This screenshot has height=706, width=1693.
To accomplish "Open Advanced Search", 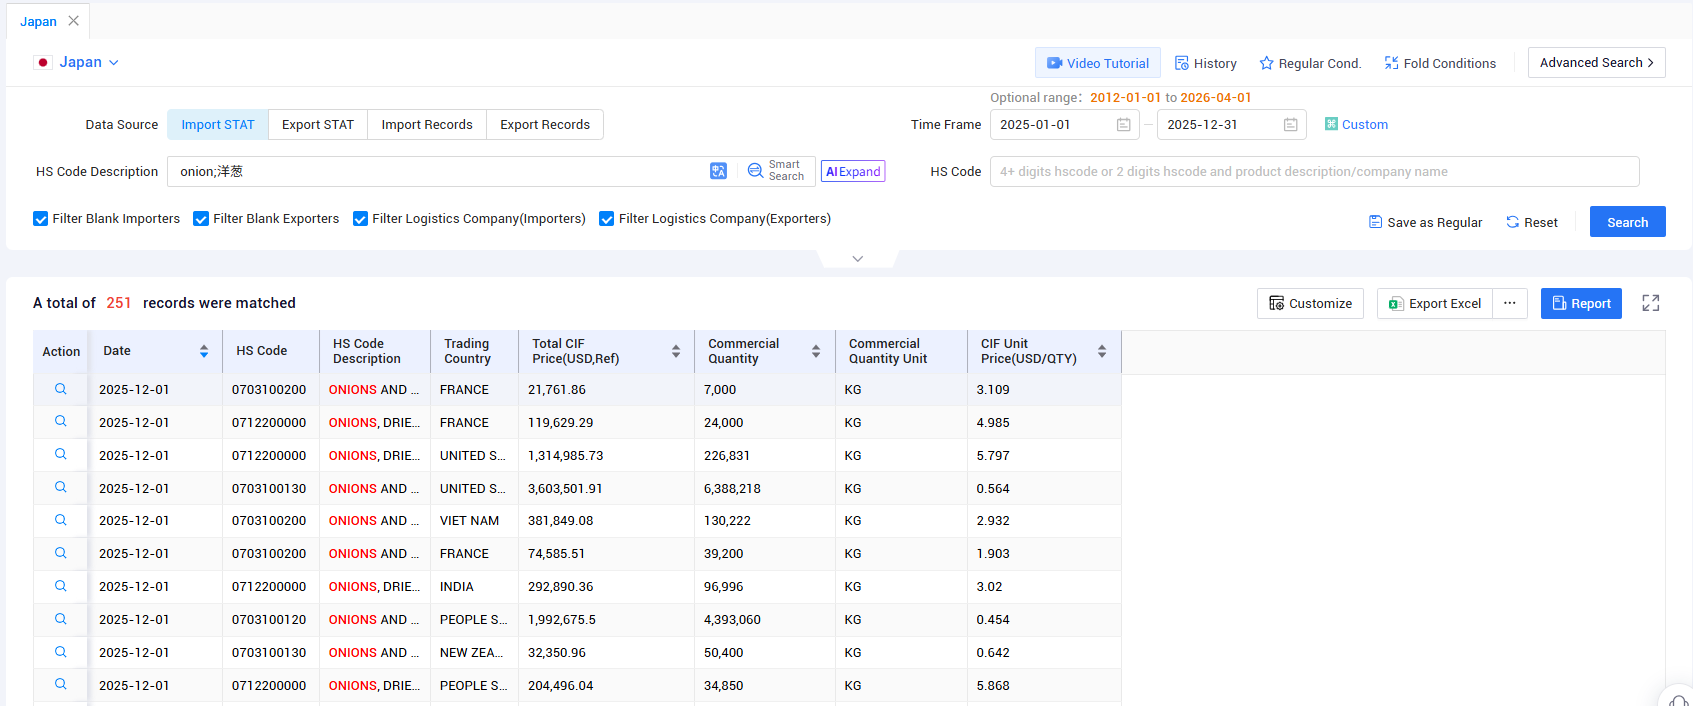I will click(x=1596, y=62).
